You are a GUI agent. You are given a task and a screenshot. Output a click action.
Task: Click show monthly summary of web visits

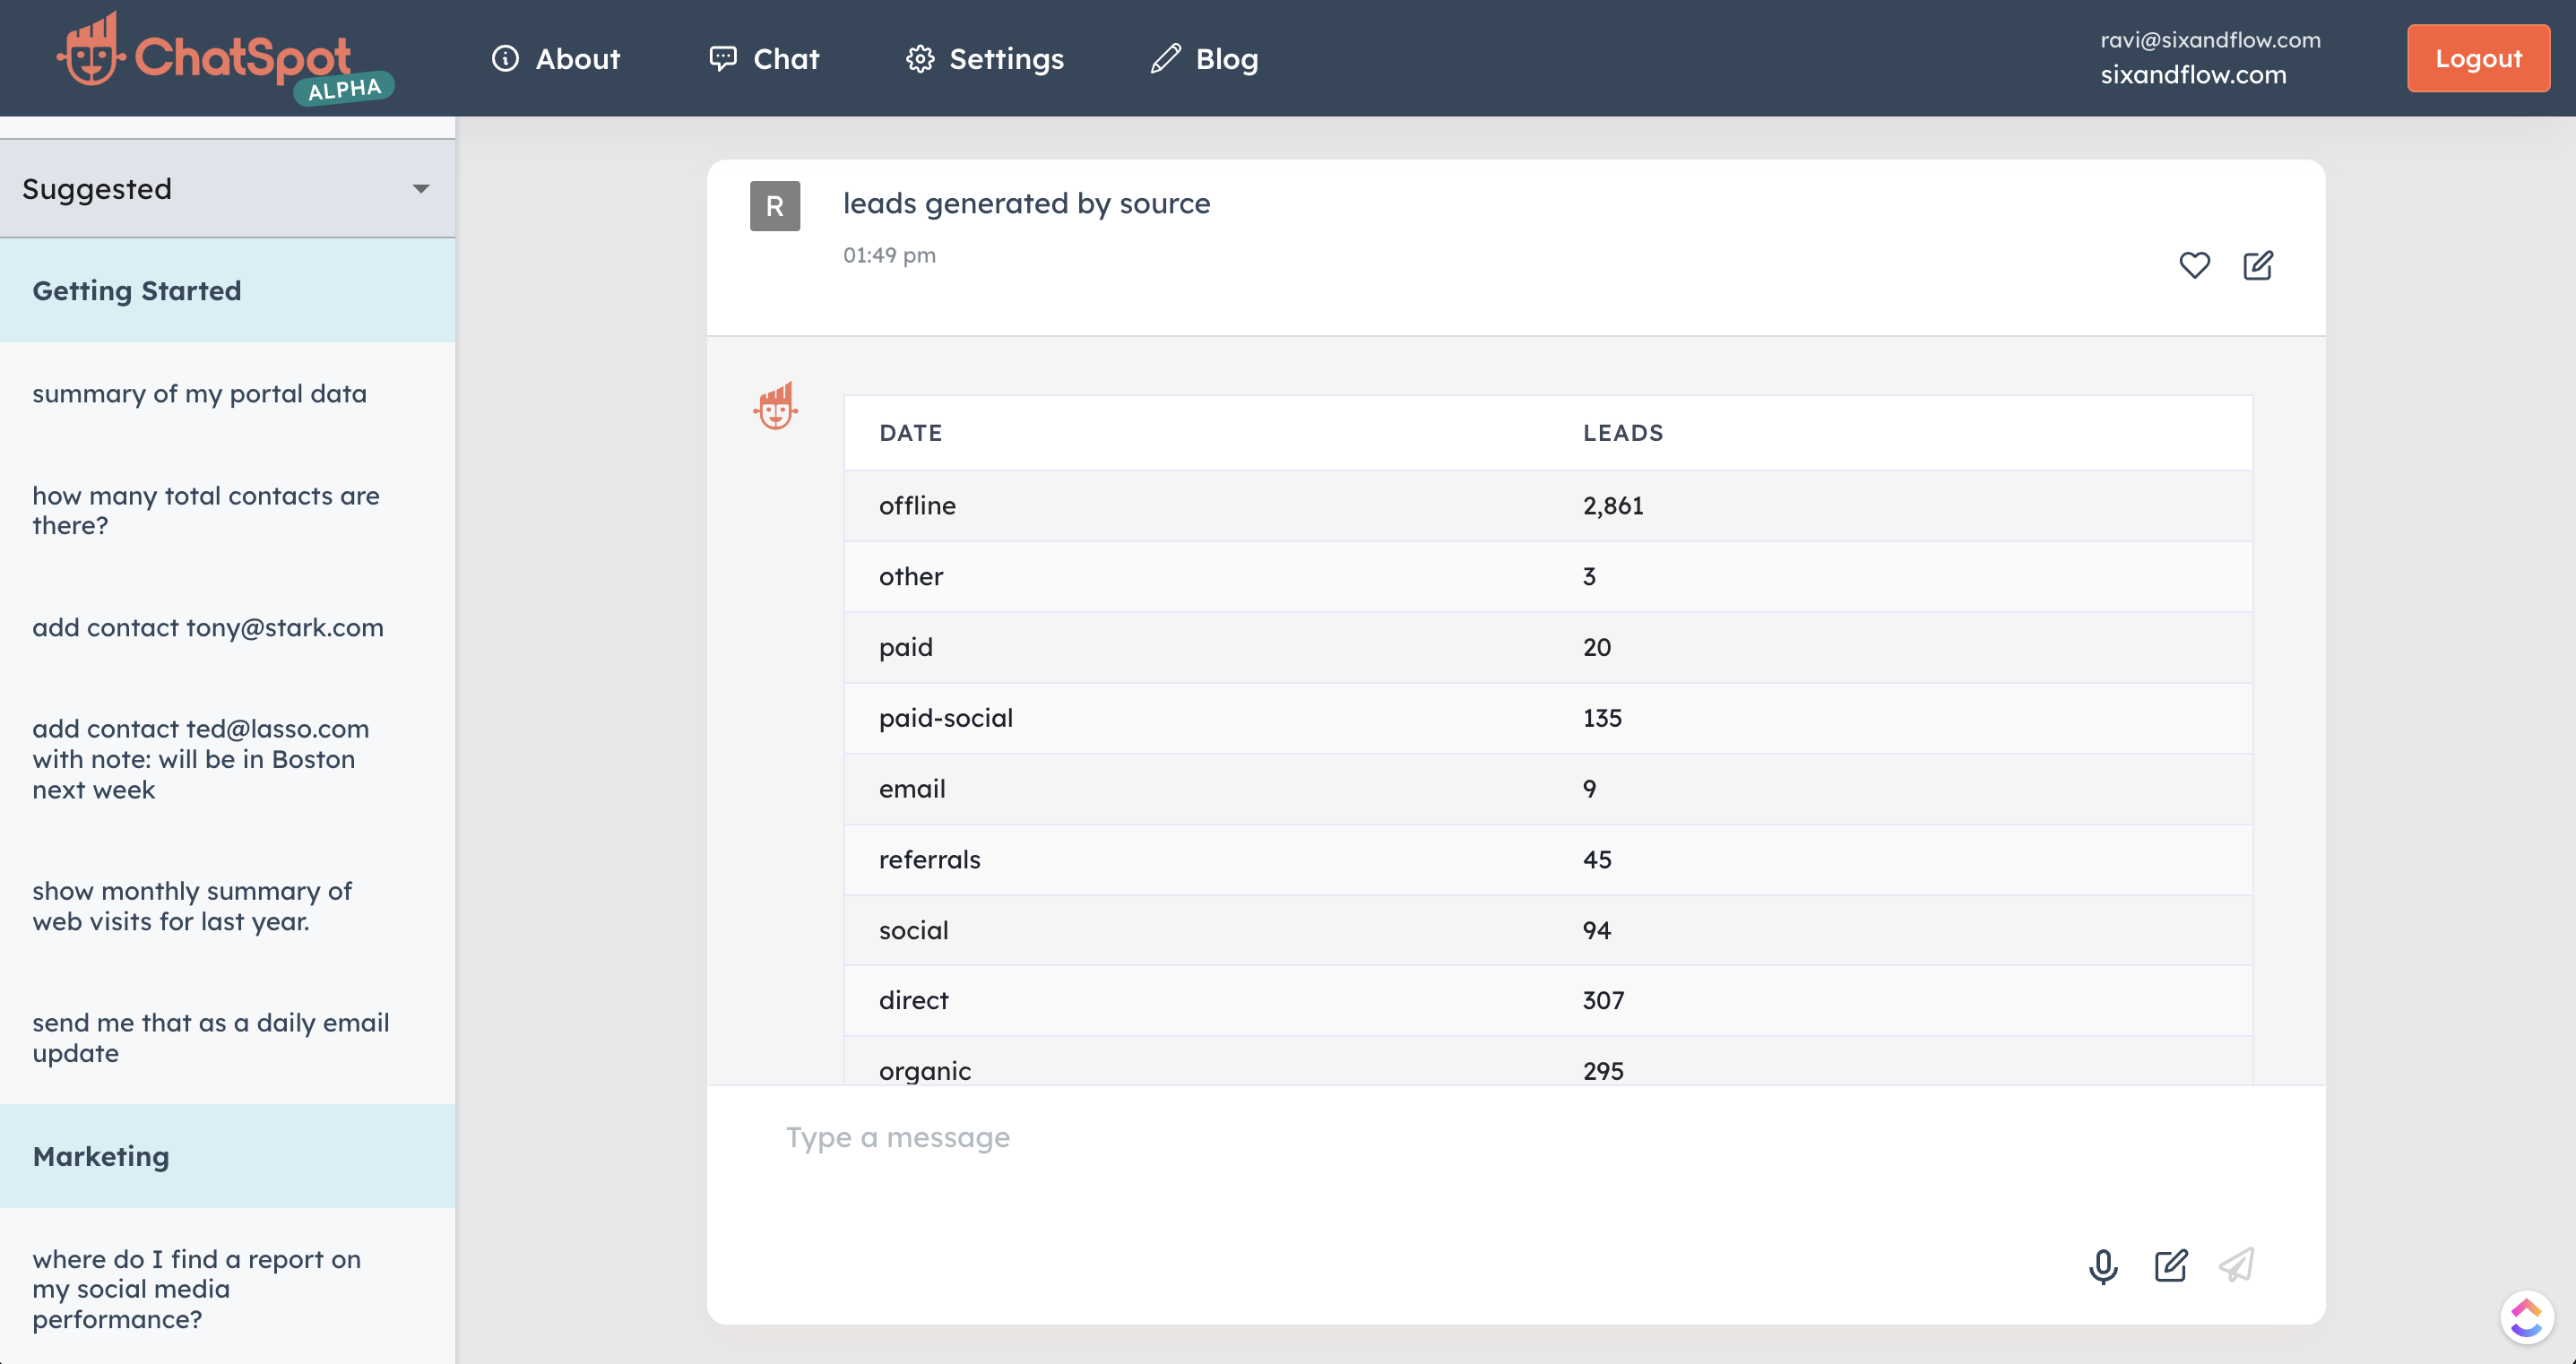(x=193, y=904)
